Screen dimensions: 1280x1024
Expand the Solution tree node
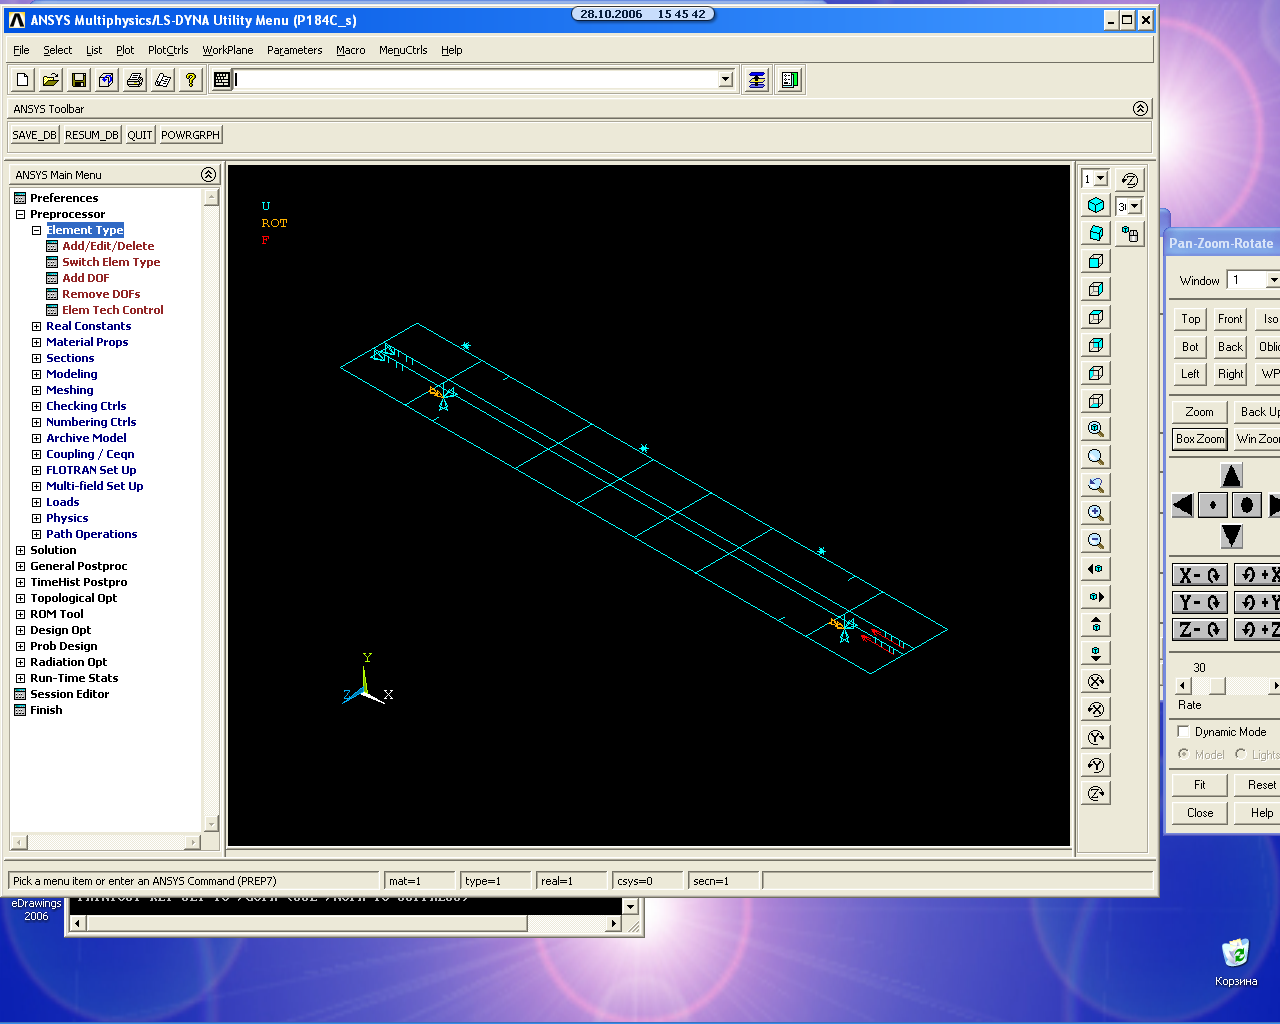[20, 550]
